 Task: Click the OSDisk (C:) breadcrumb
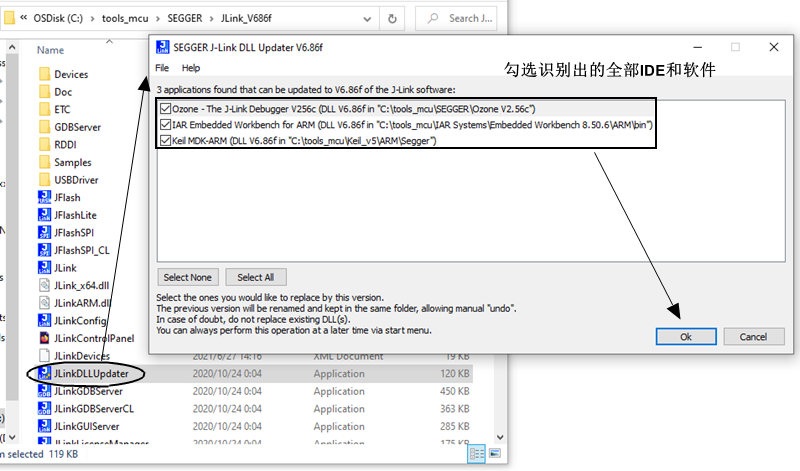pos(58,18)
